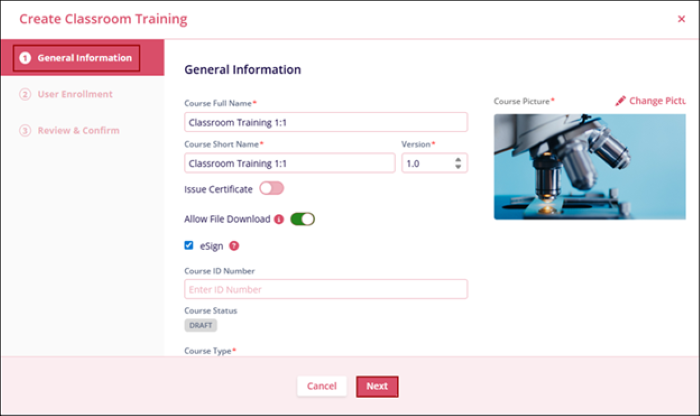Click the microscope course picture thumbnail

point(589,166)
